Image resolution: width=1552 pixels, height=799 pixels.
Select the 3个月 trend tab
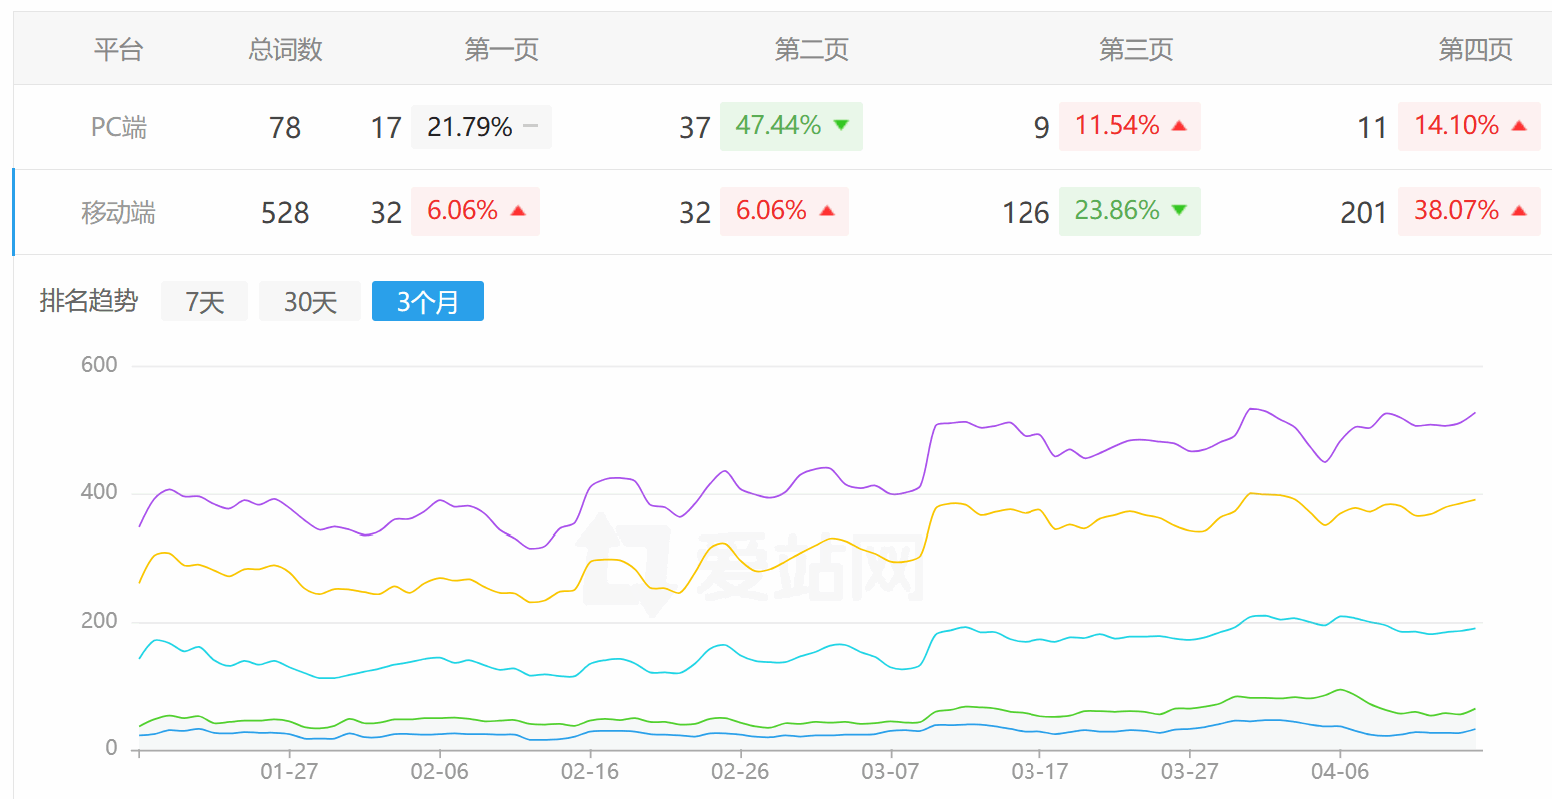click(428, 301)
